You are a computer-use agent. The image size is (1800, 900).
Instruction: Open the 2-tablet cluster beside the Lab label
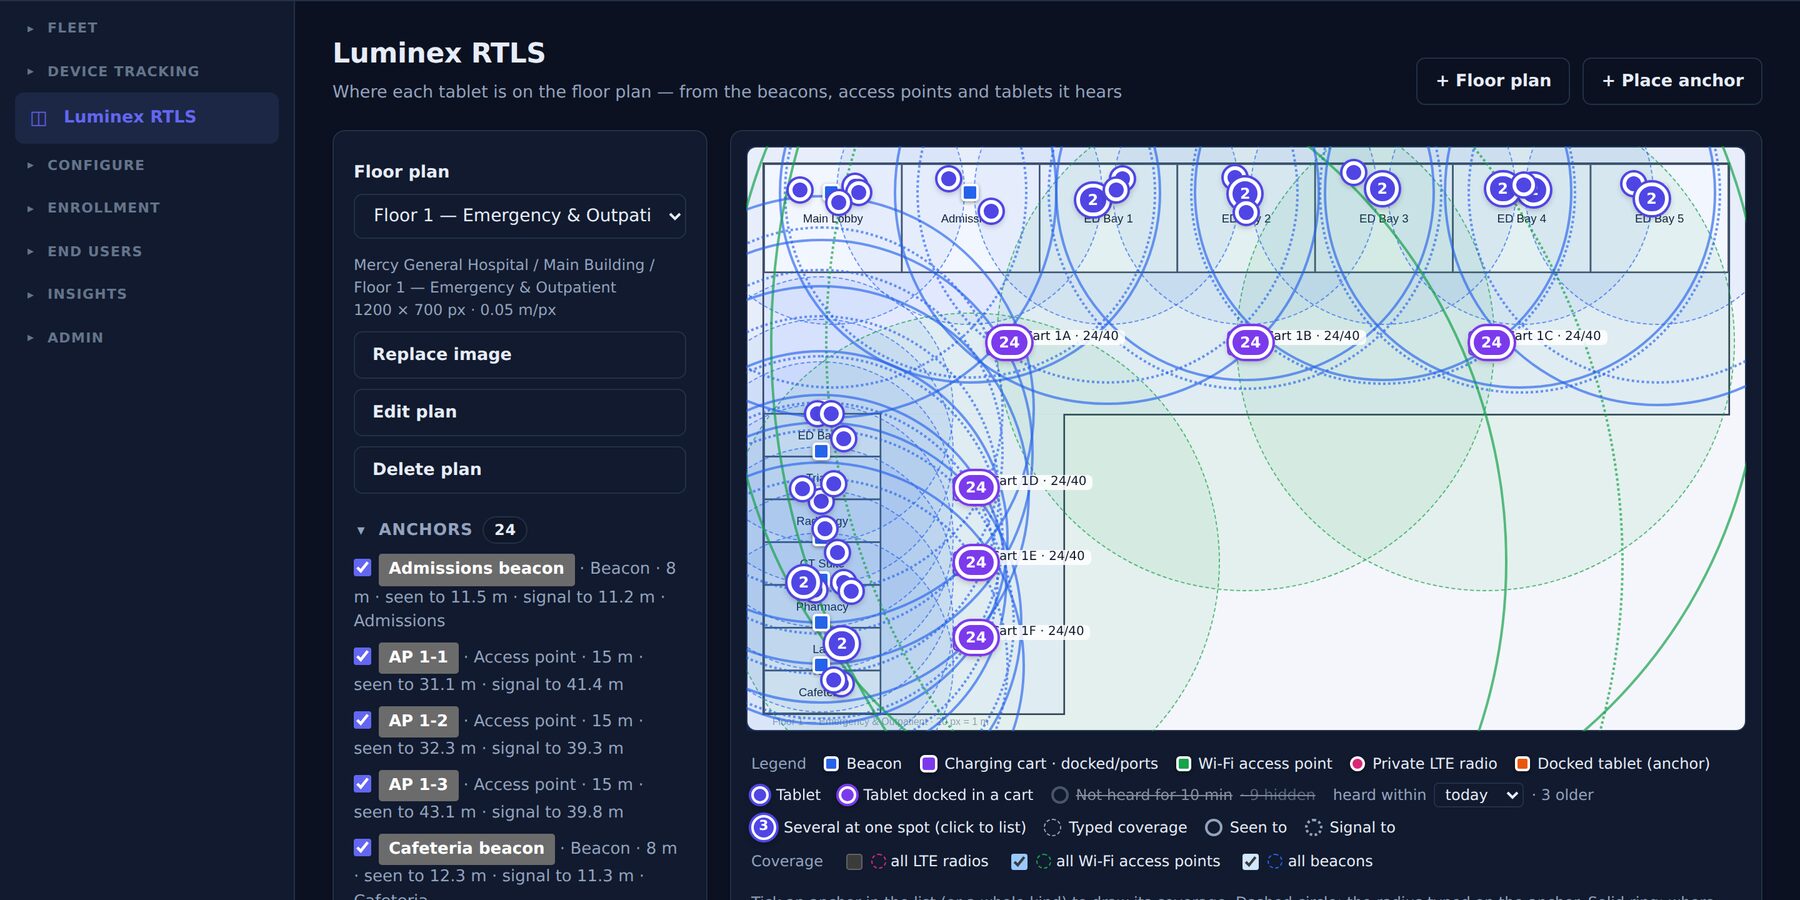(x=841, y=643)
